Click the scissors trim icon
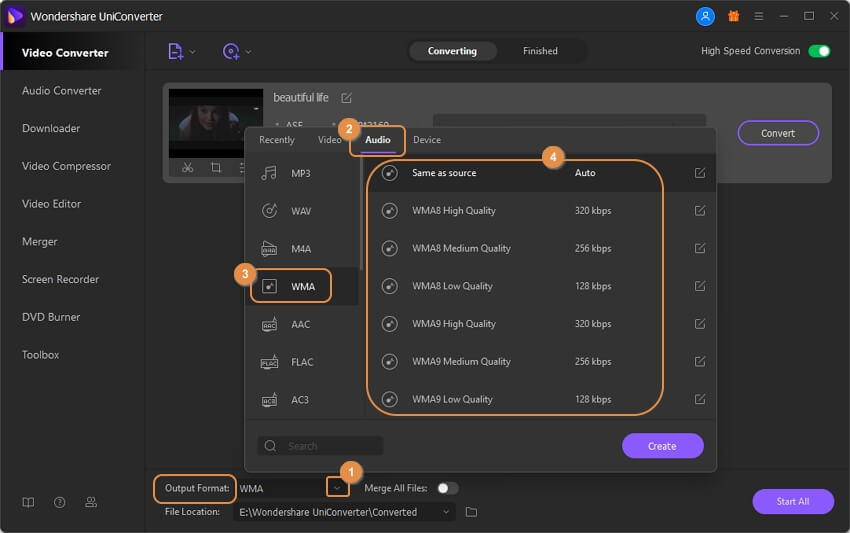This screenshot has height=533, width=850. pyautogui.click(x=188, y=168)
